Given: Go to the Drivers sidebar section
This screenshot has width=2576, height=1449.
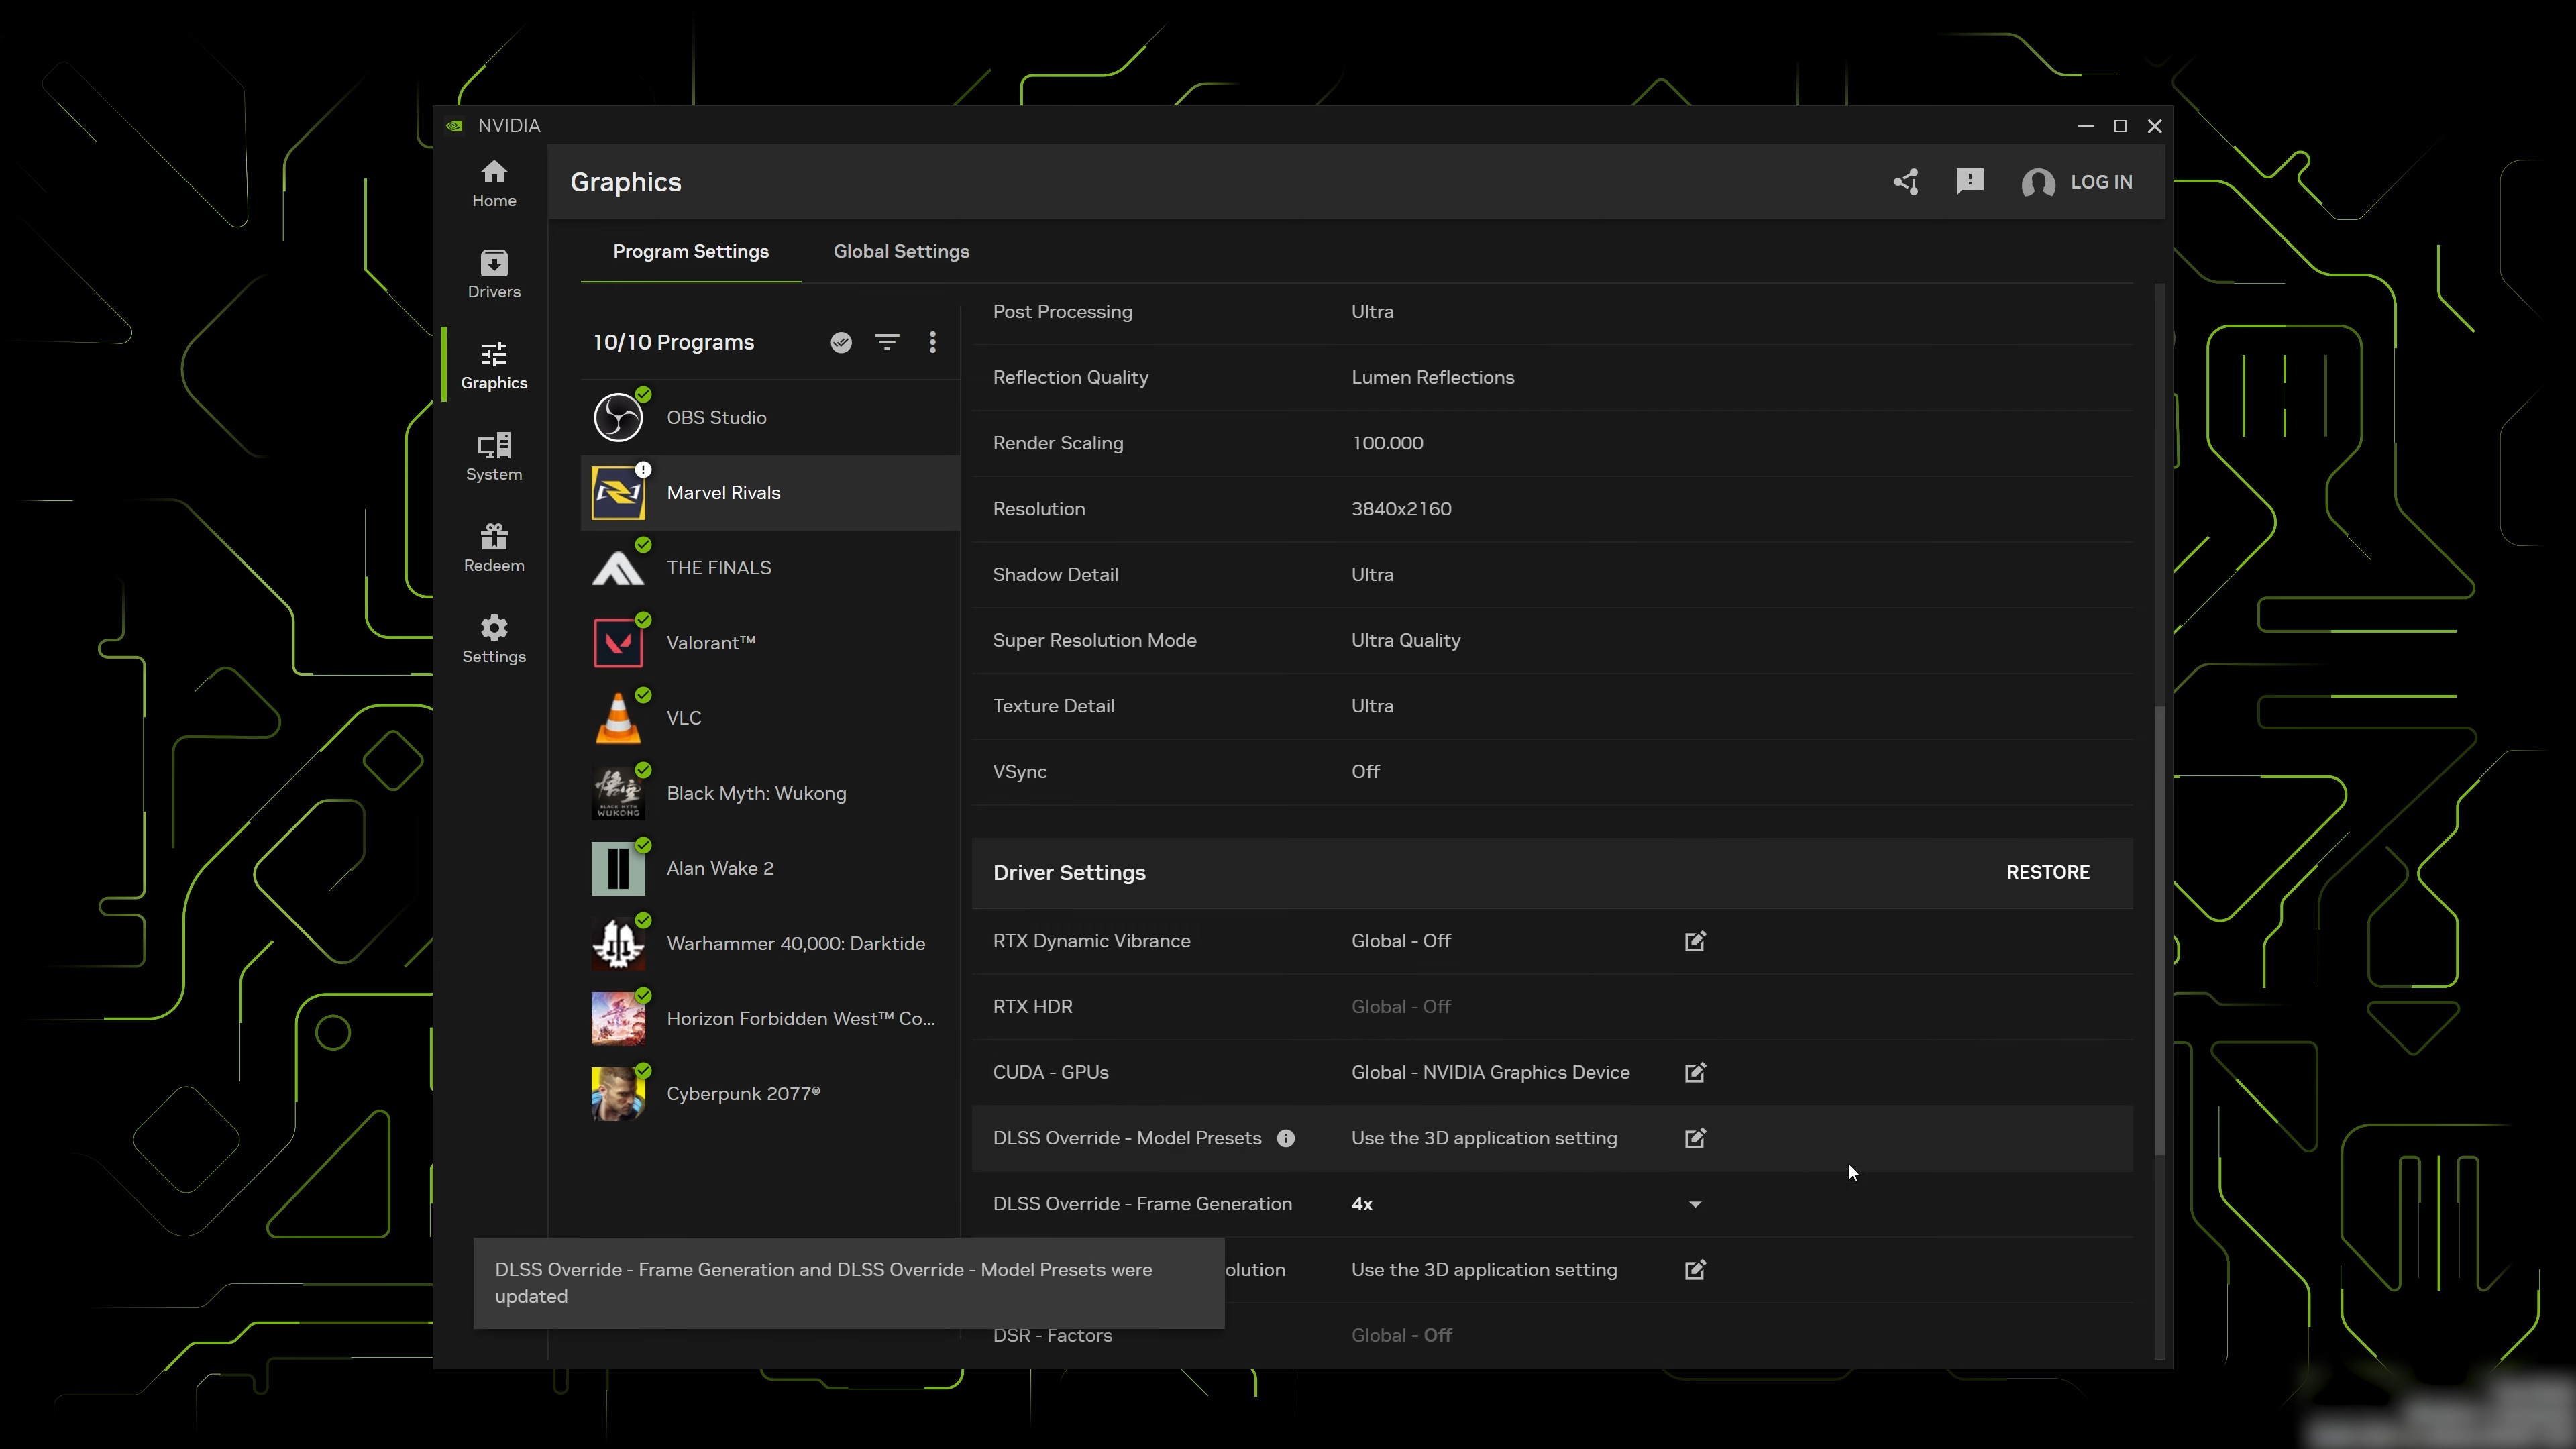Looking at the screenshot, I should pyautogui.click(x=494, y=274).
